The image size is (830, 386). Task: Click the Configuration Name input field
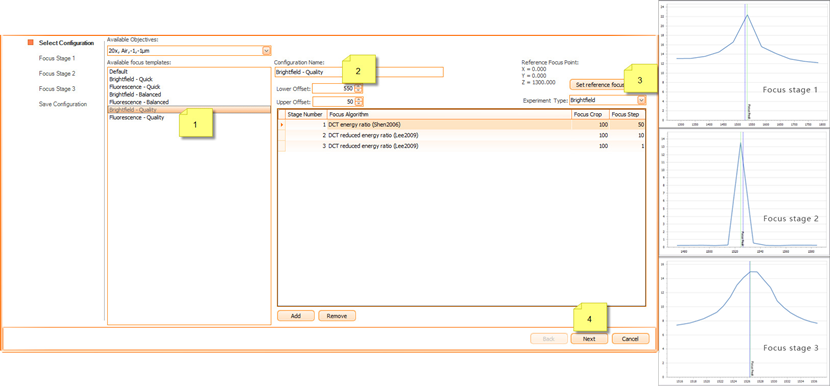pyautogui.click(x=358, y=72)
